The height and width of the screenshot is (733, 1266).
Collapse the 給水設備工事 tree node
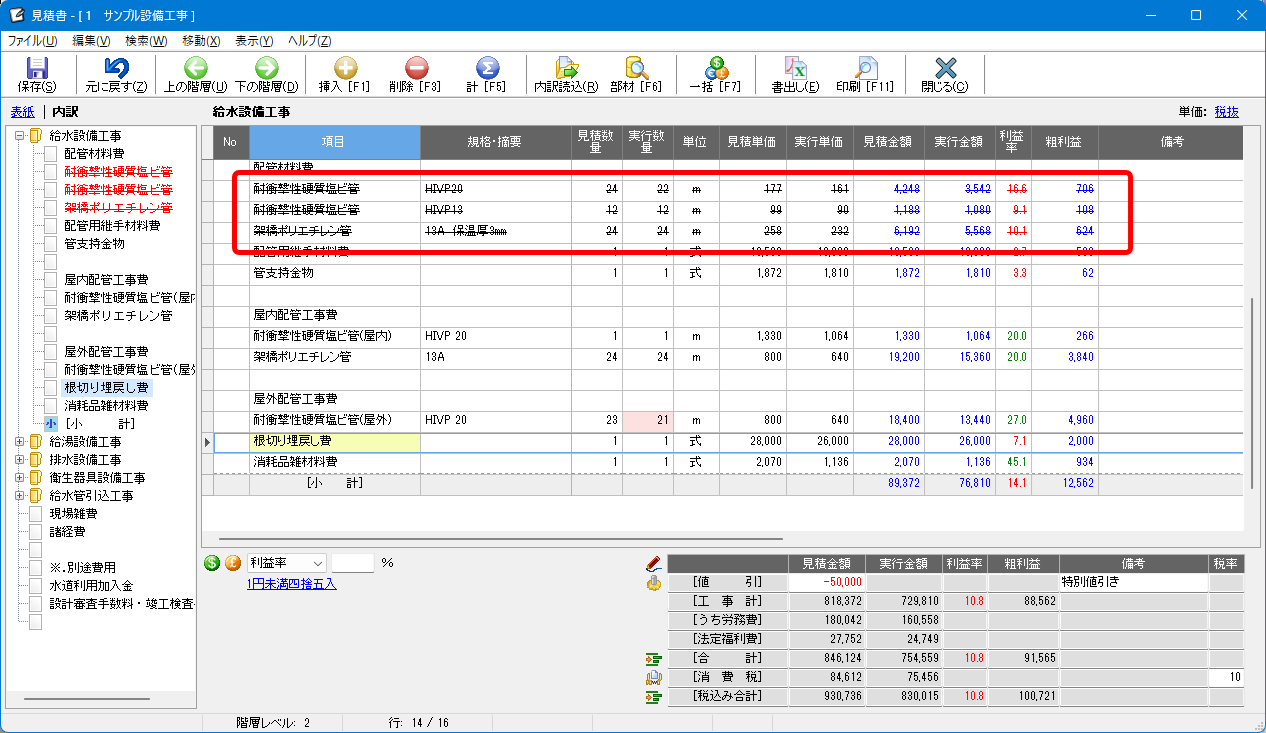point(19,136)
